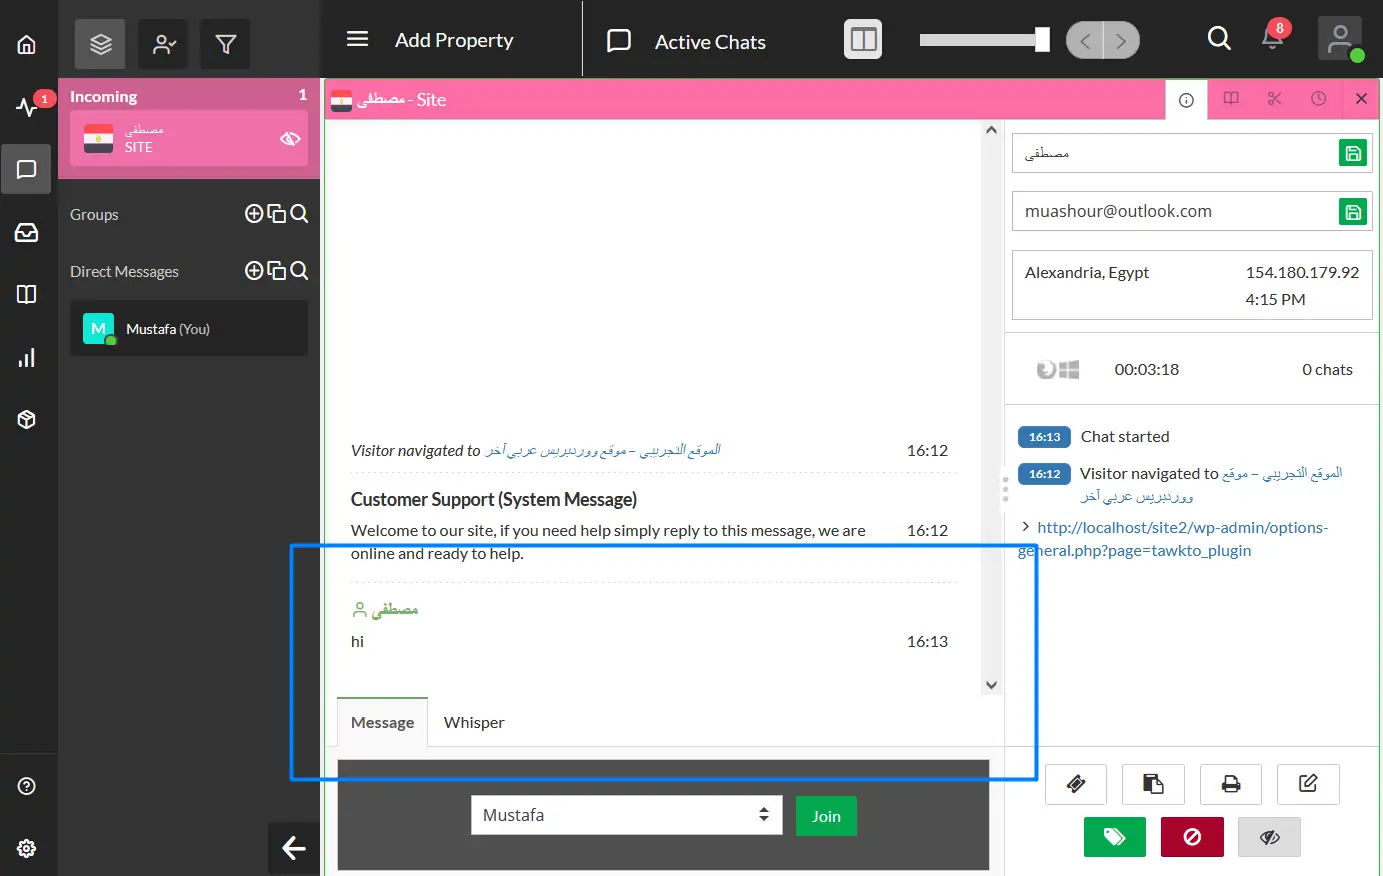This screenshot has height=876, width=1383.
Task: Open the funnel filter icon
Action: 225,44
